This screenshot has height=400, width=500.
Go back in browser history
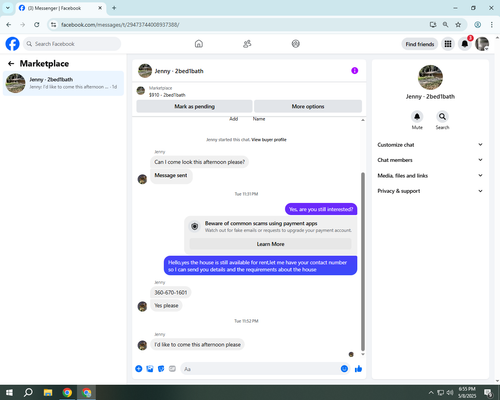click(x=9, y=25)
